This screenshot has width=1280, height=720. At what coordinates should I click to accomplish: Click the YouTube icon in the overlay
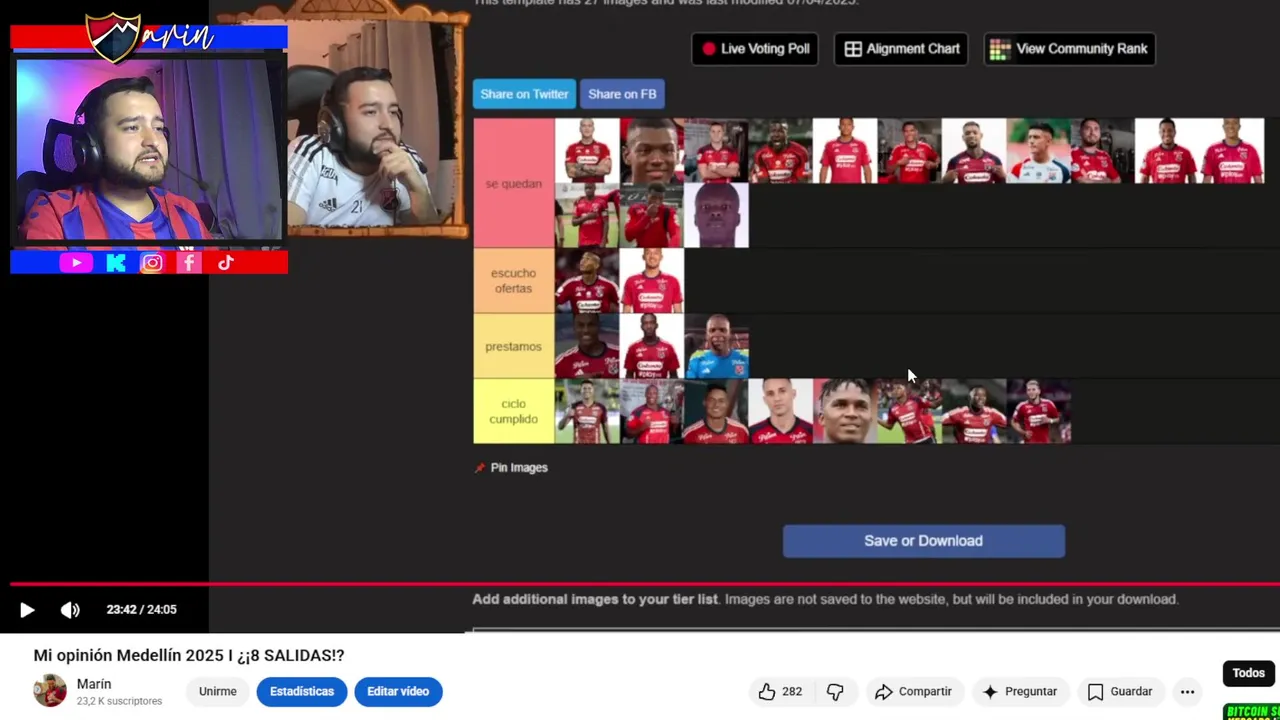(75, 263)
